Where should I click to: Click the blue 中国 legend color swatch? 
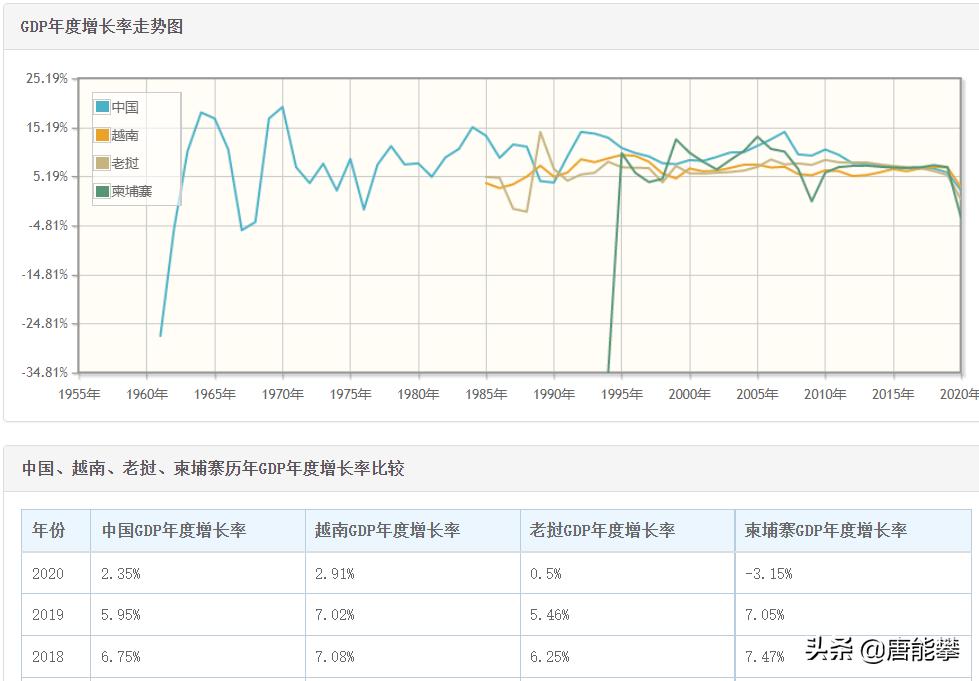(x=103, y=107)
